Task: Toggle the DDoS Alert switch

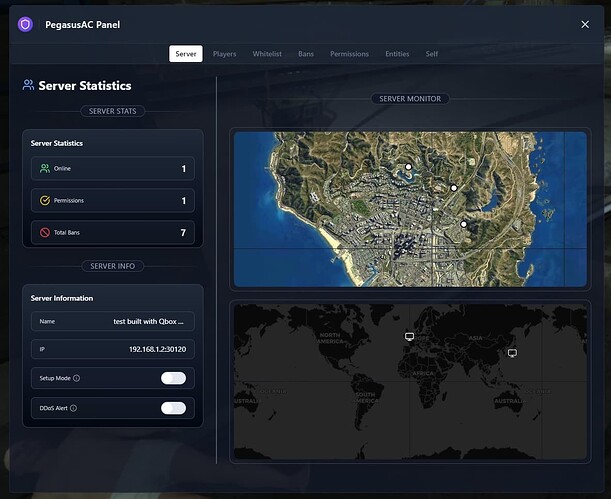Action: [173, 408]
